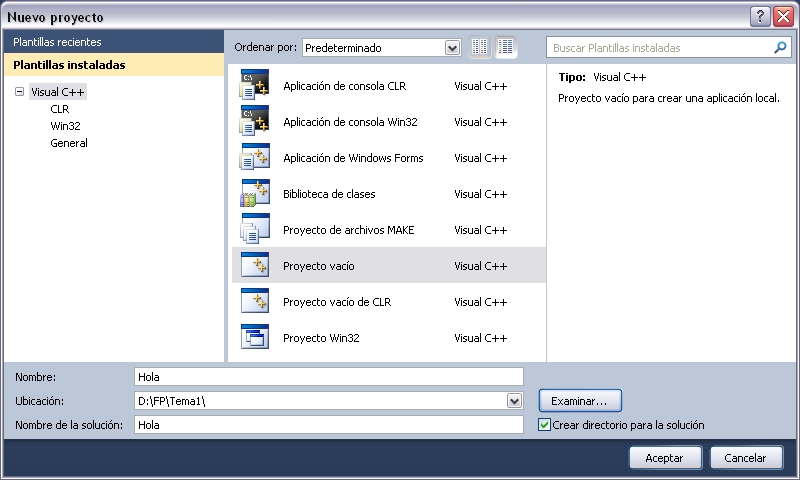Toggle Crear directorio para la solución checkbox
This screenshot has width=800, height=480.
544,424
